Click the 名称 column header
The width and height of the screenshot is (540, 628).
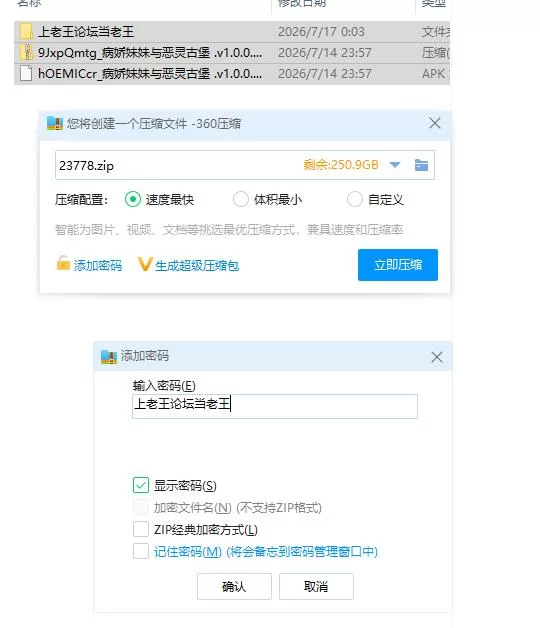29,3
